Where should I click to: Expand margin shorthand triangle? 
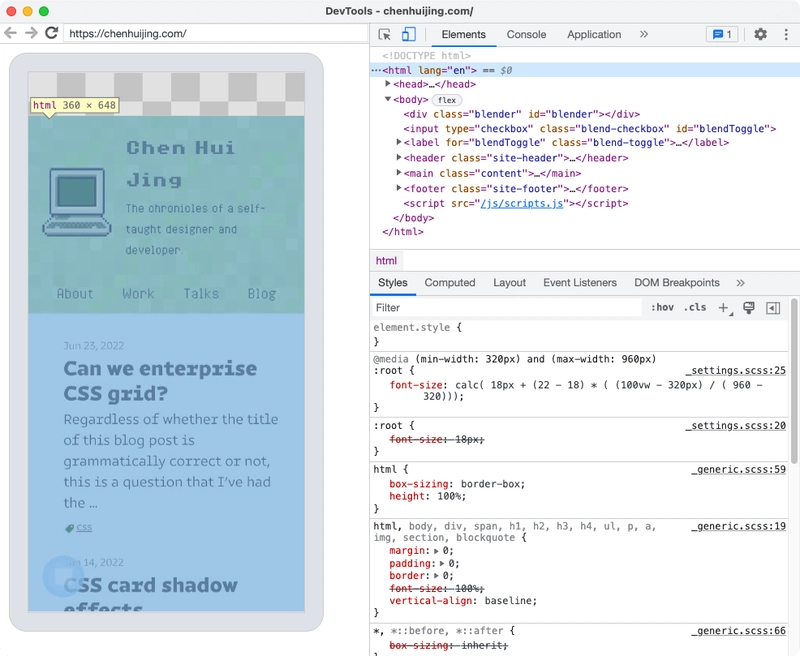pyautogui.click(x=436, y=551)
